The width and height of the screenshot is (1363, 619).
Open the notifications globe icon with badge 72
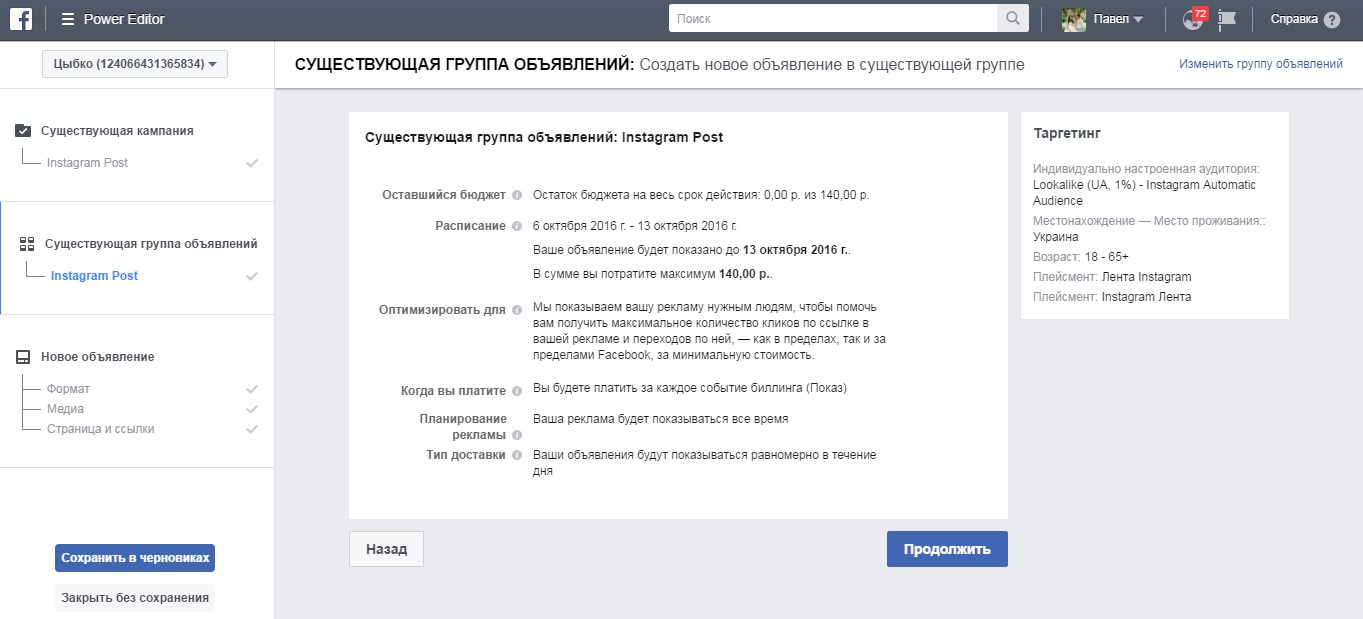(x=1193, y=18)
